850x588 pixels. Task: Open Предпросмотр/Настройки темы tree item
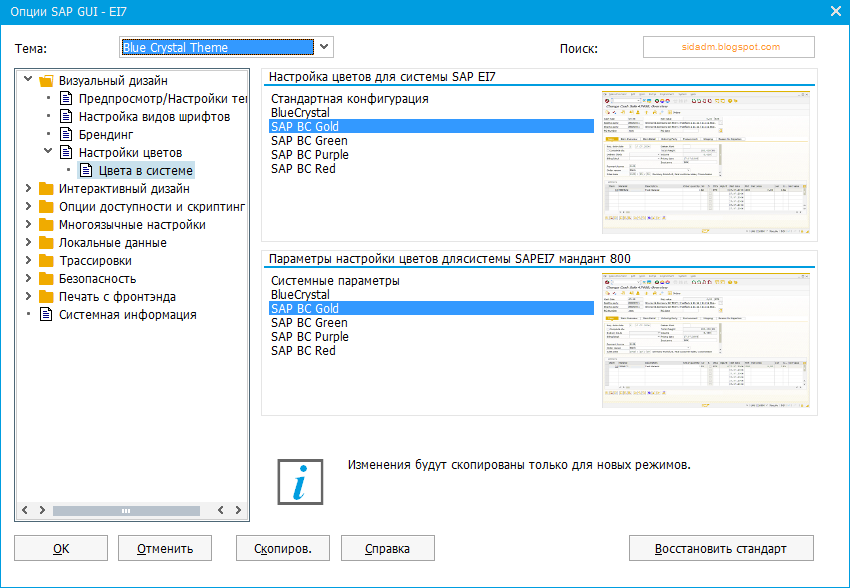pyautogui.click(x=163, y=99)
